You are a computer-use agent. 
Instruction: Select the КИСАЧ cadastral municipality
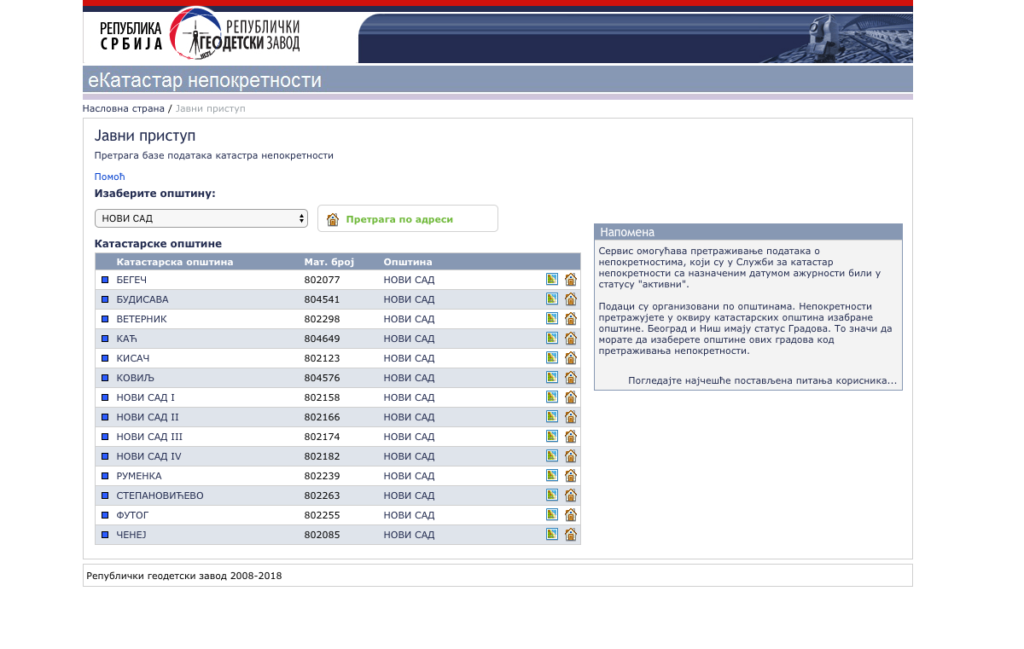pos(133,358)
